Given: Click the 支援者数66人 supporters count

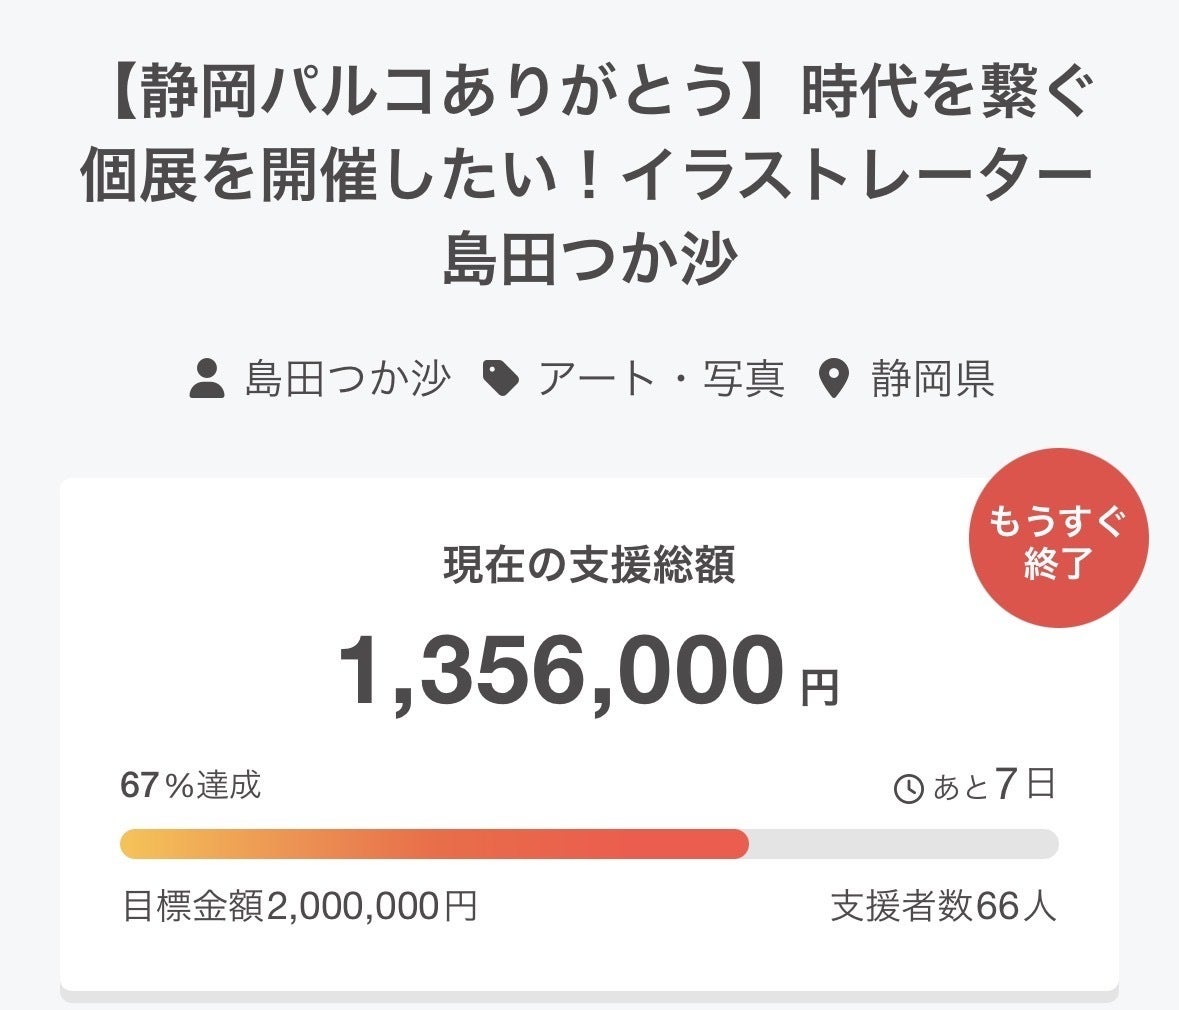Looking at the screenshot, I should click(x=944, y=906).
